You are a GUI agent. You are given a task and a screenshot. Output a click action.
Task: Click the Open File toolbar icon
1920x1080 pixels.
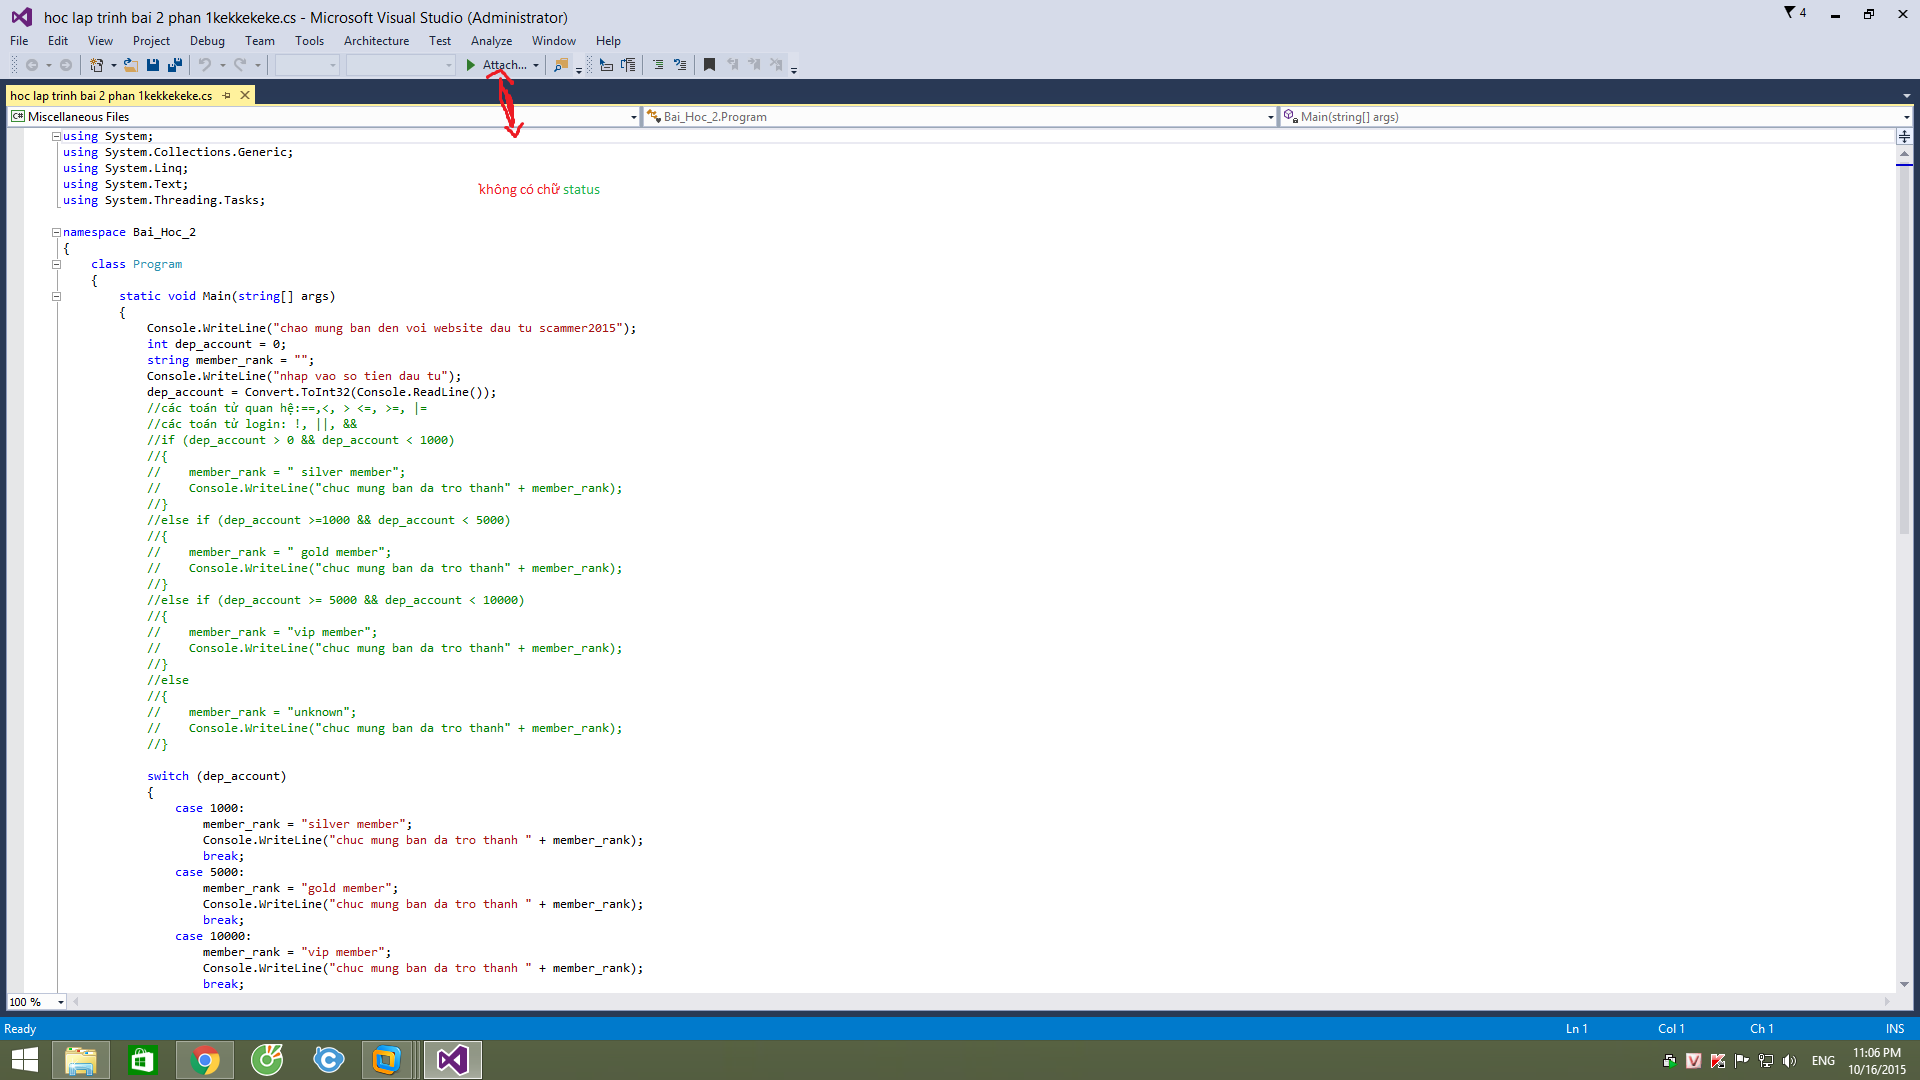click(130, 65)
